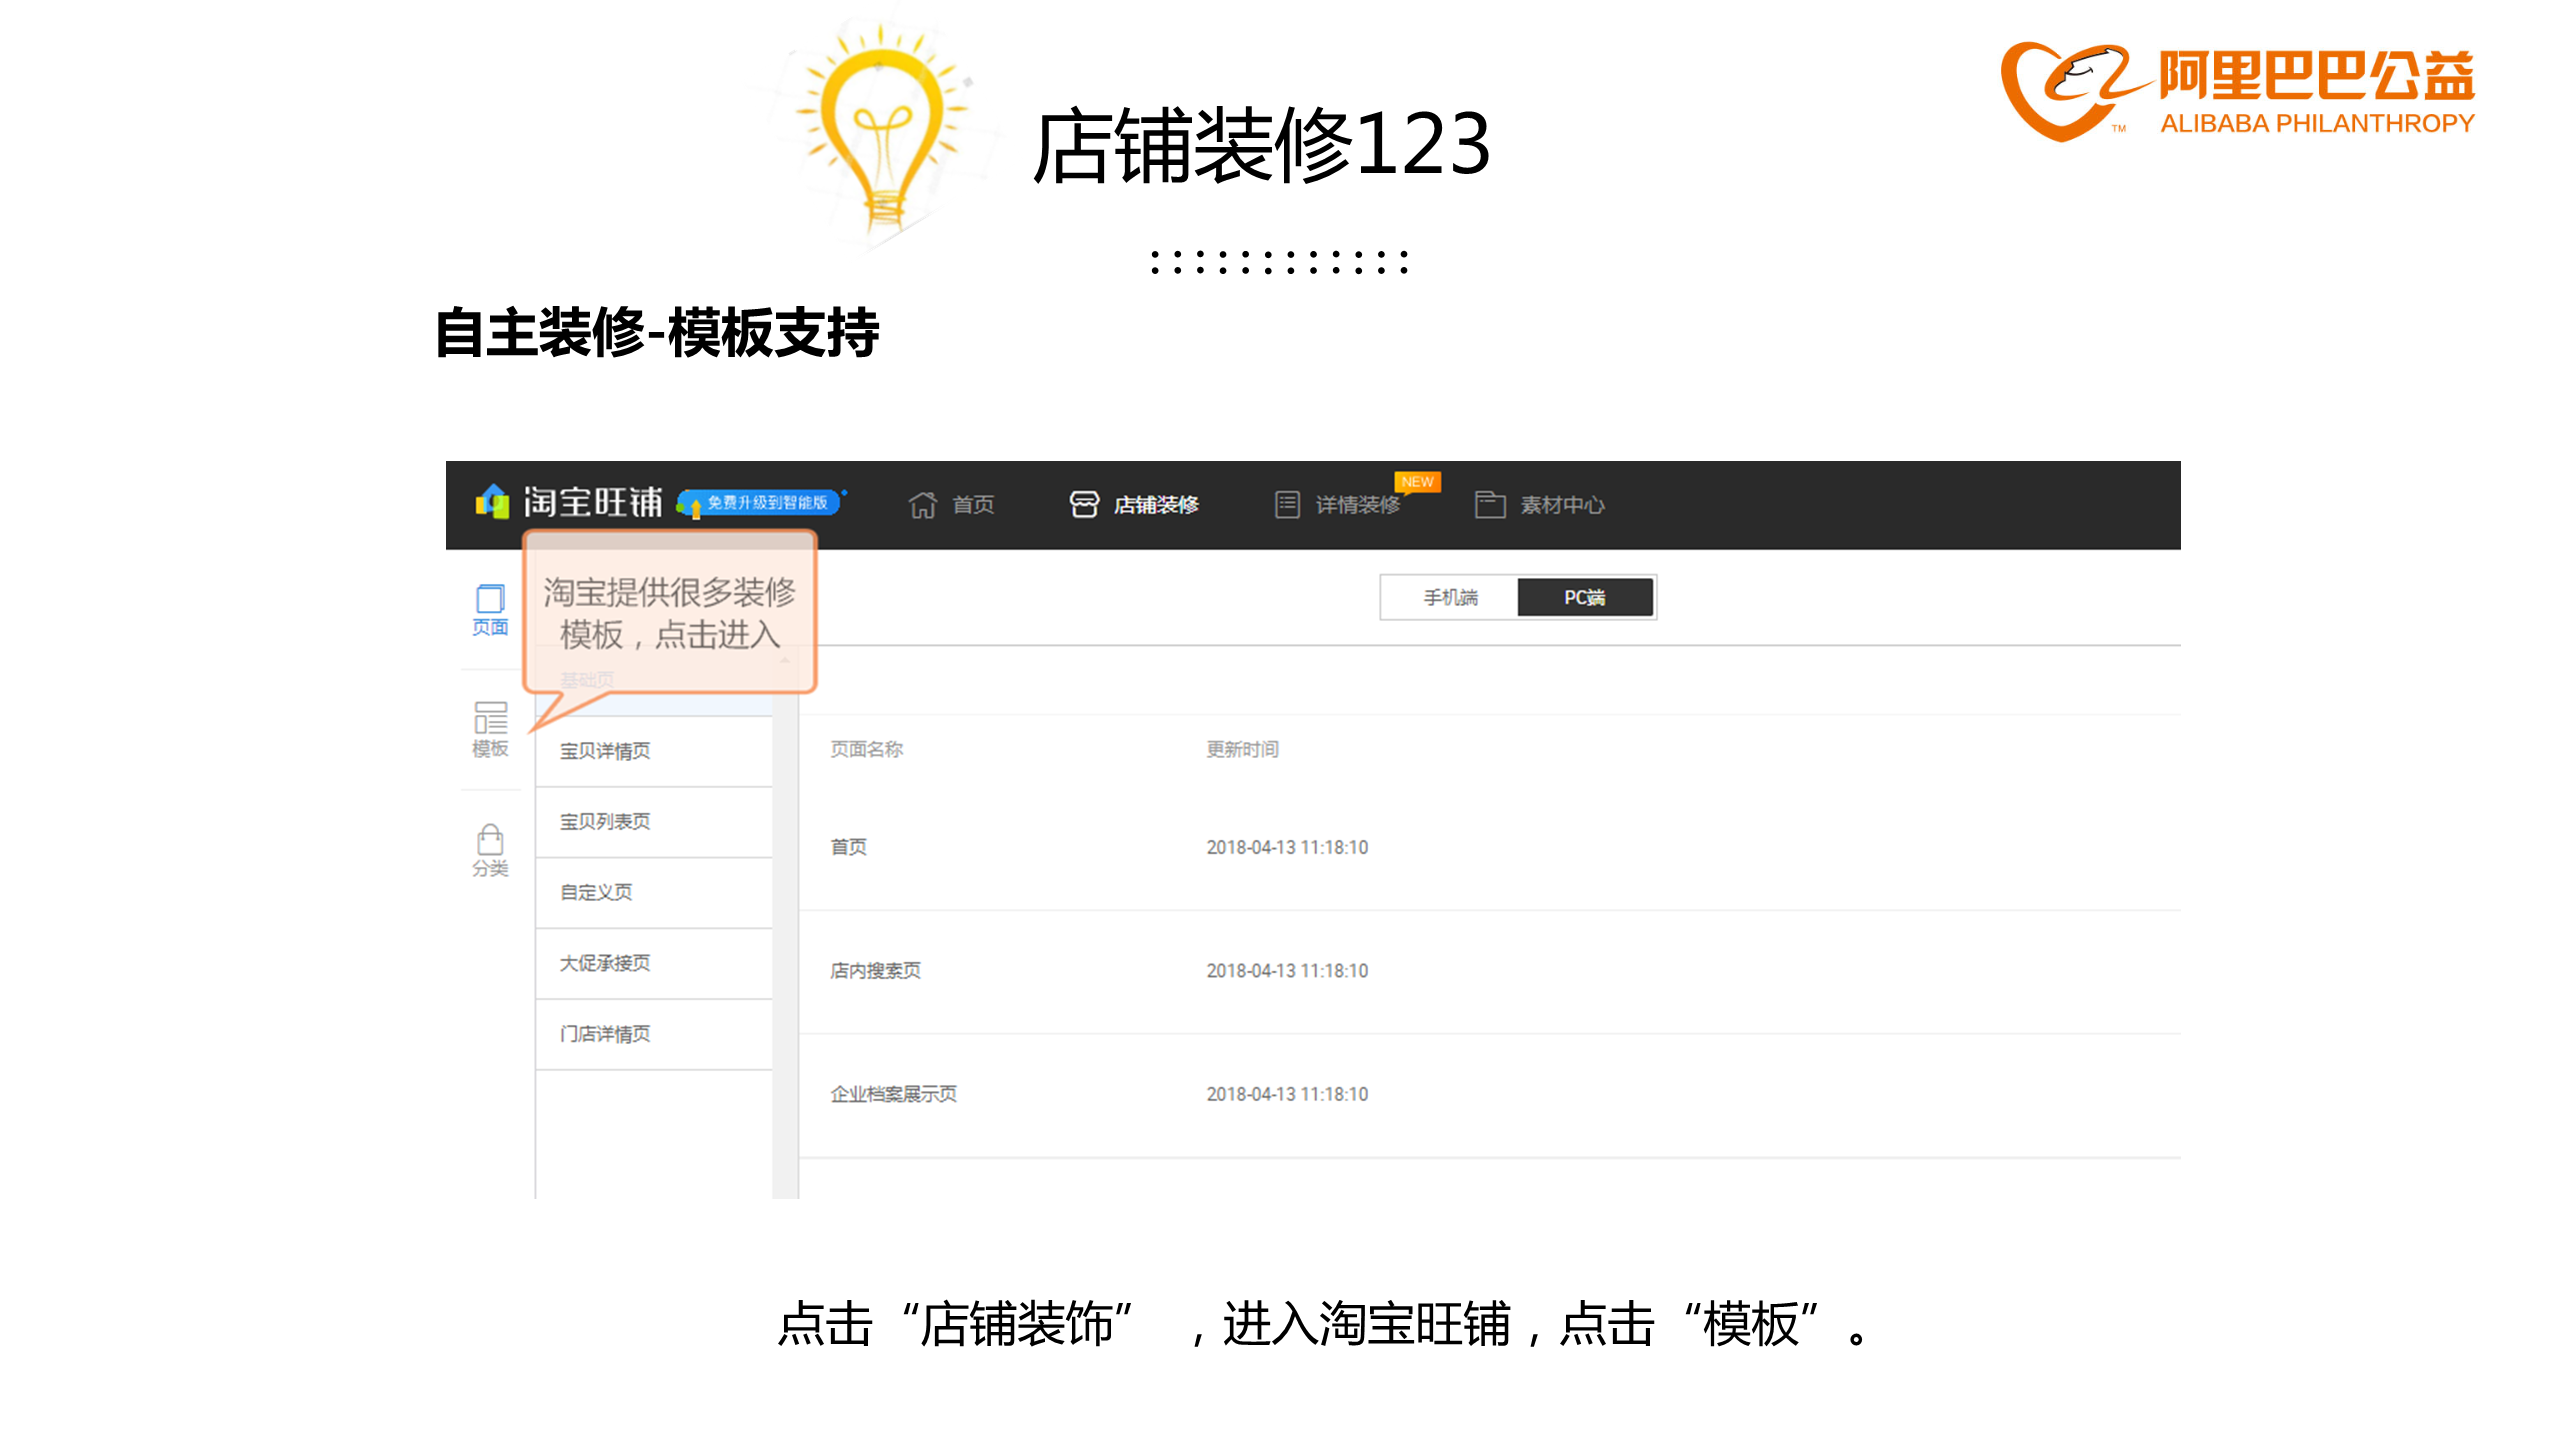
Task: Click the NEW badge on 详情装修
Action: [1417, 482]
